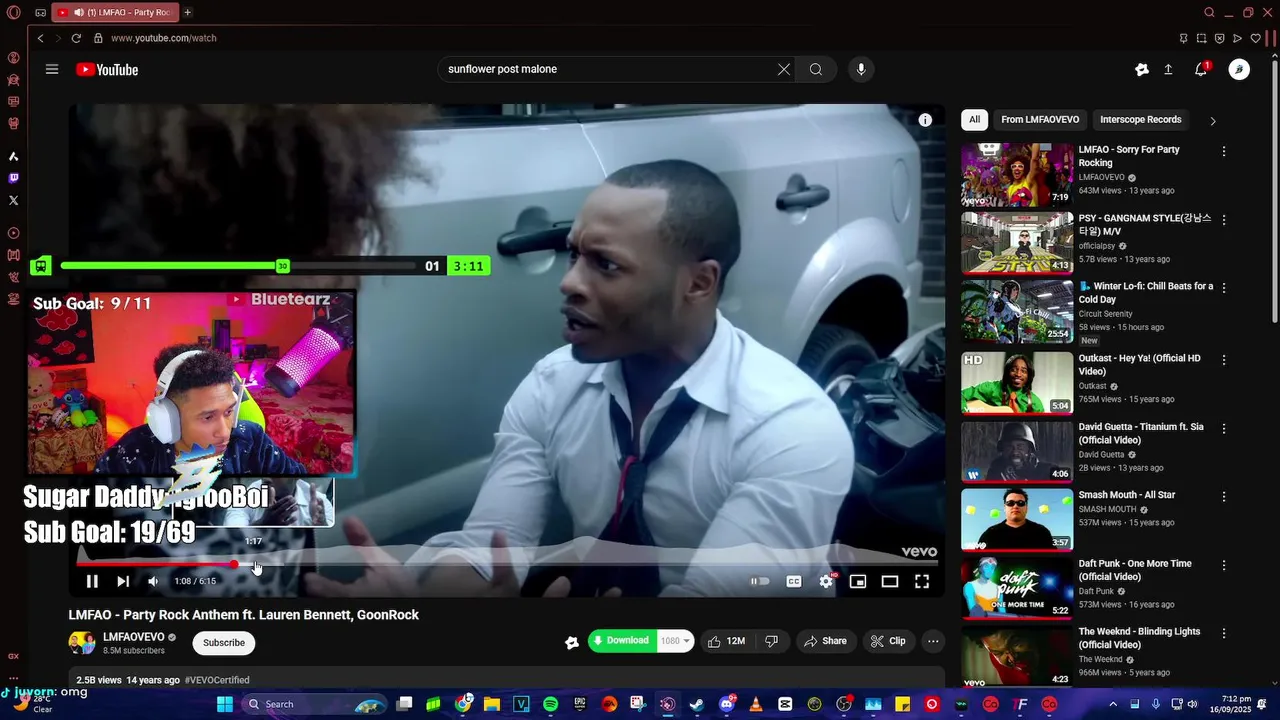Image resolution: width=1280 pixels, height=720 pixels.
Task: Seek on the red video progress bar
Action: coord(506,564)
